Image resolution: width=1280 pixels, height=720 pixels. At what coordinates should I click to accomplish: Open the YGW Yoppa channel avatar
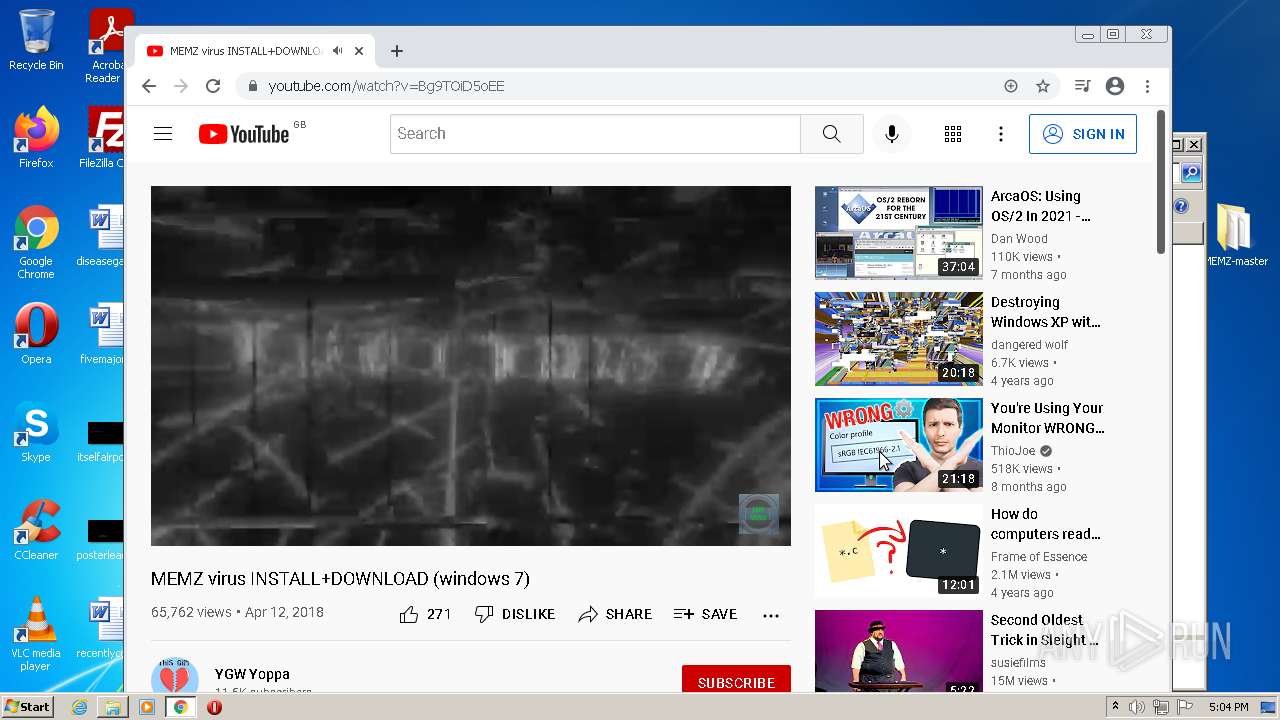(x=175, y=676)
